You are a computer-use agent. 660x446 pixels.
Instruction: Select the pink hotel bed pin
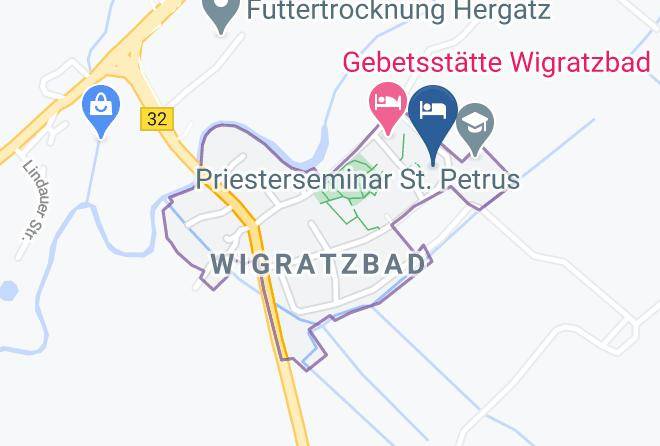(388, 108)
